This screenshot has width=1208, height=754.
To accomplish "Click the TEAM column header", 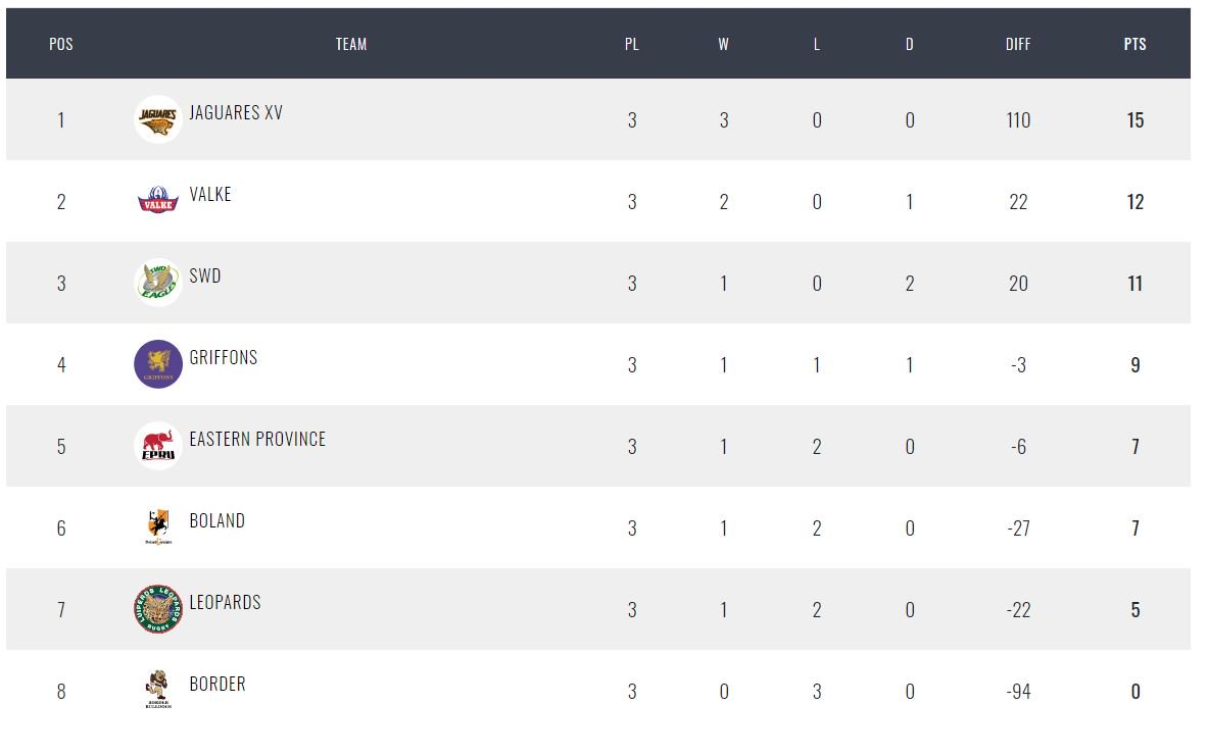I will [351, 44].
